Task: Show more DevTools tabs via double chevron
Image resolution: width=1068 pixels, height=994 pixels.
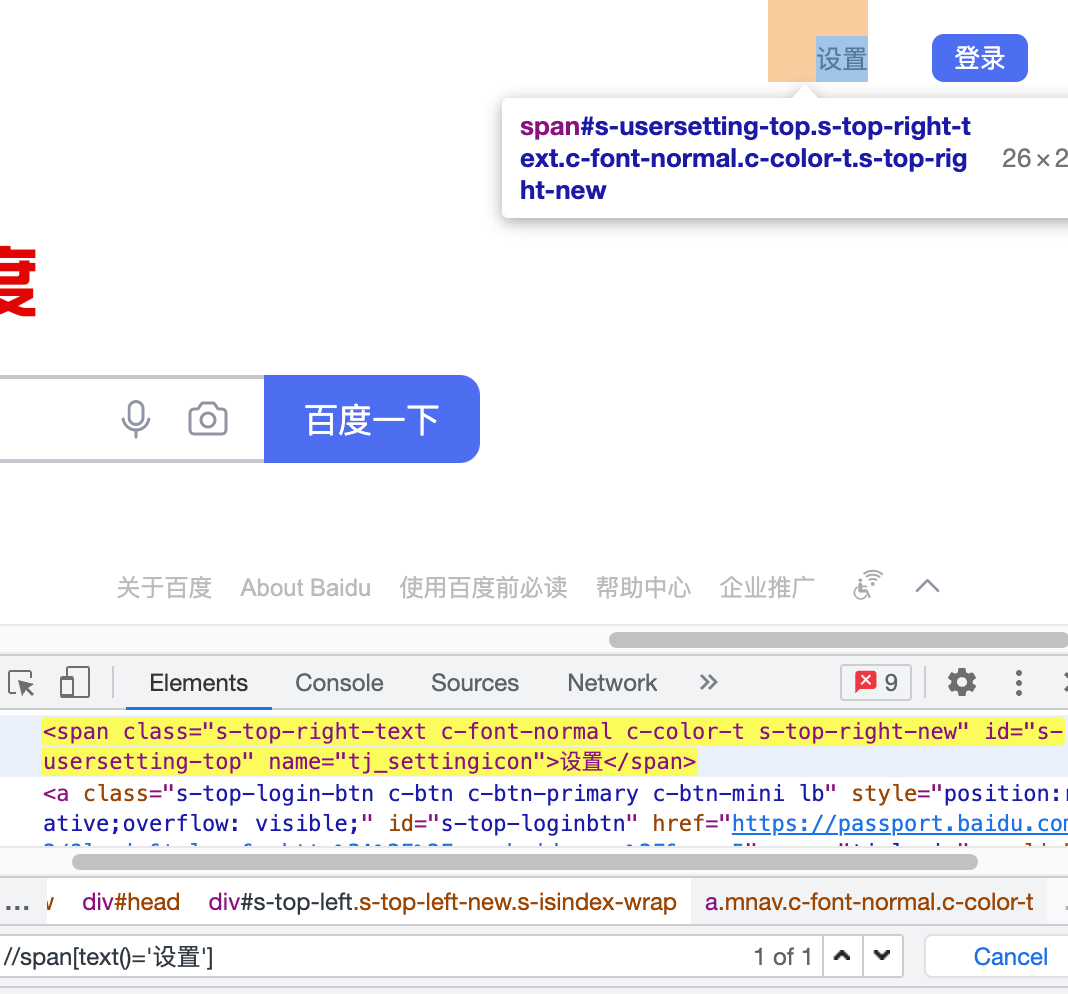Action: [708, 683]
